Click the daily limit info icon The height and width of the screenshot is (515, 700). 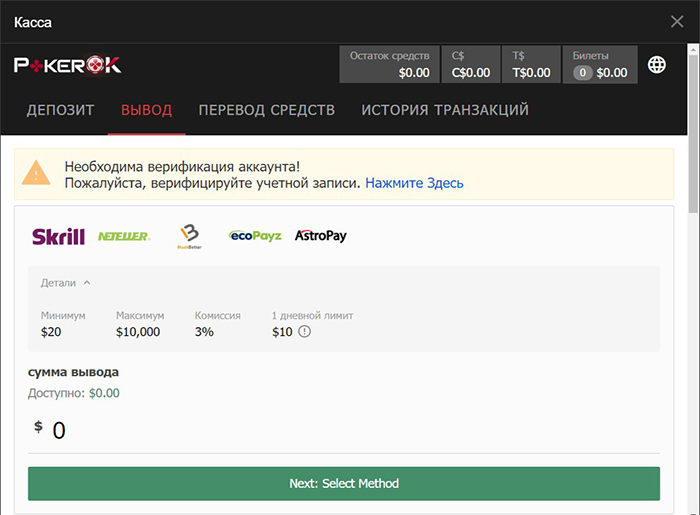(x=304, y=332)
